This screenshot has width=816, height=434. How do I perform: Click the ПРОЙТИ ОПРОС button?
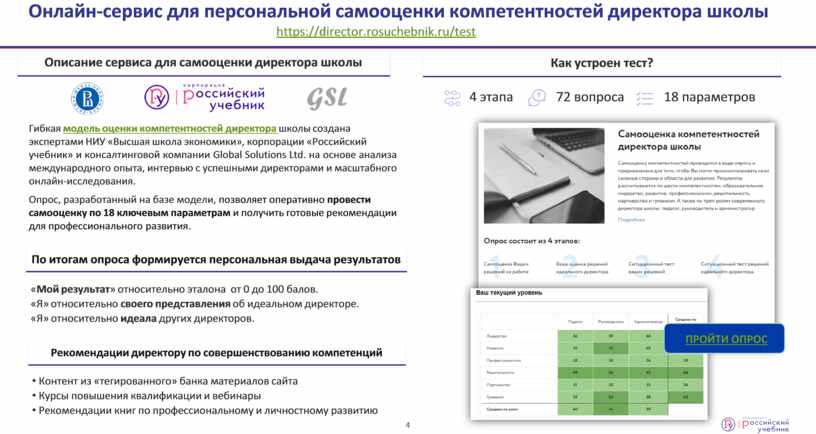[x=725, y=339]
